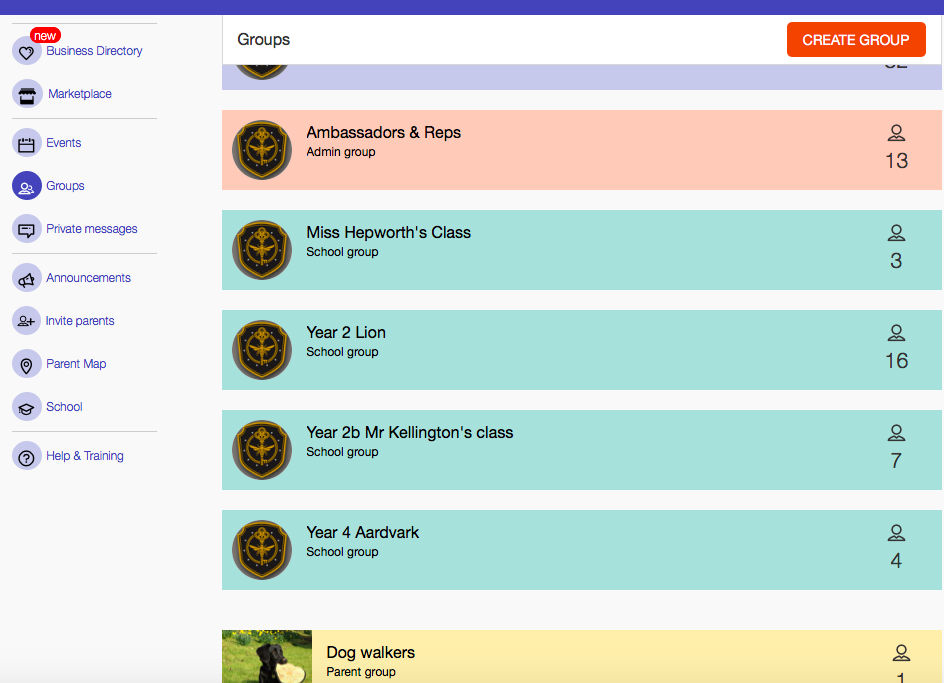The image size is (944, 683).
Task: Open the Ambassadors & Reps group title
Action: [x=384, y=133]
